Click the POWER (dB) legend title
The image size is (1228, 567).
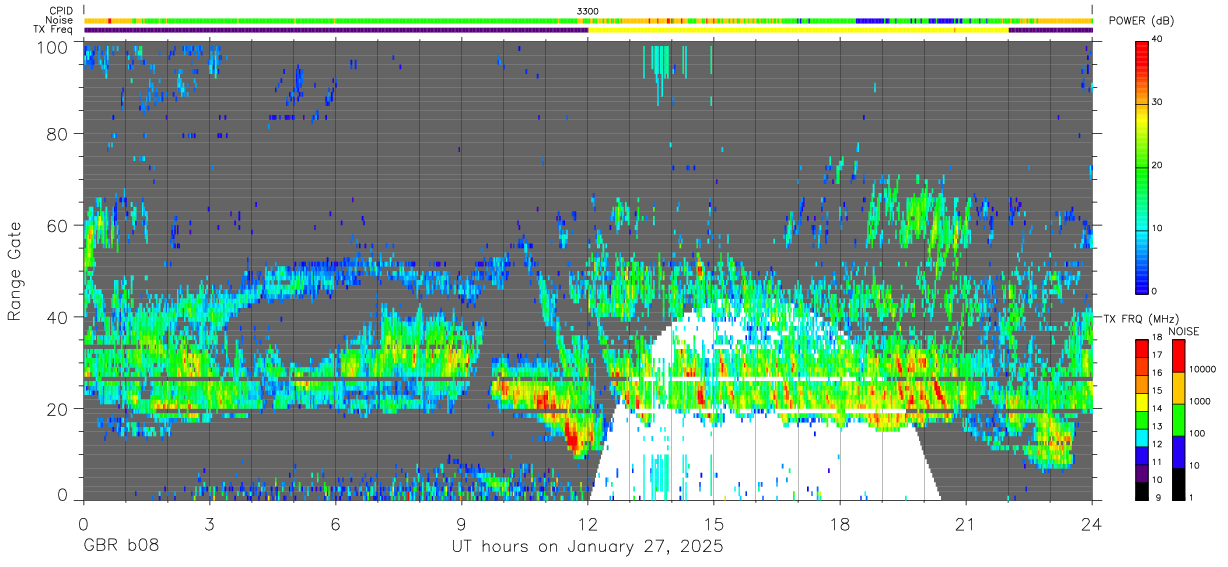(x=1141, y=21)
